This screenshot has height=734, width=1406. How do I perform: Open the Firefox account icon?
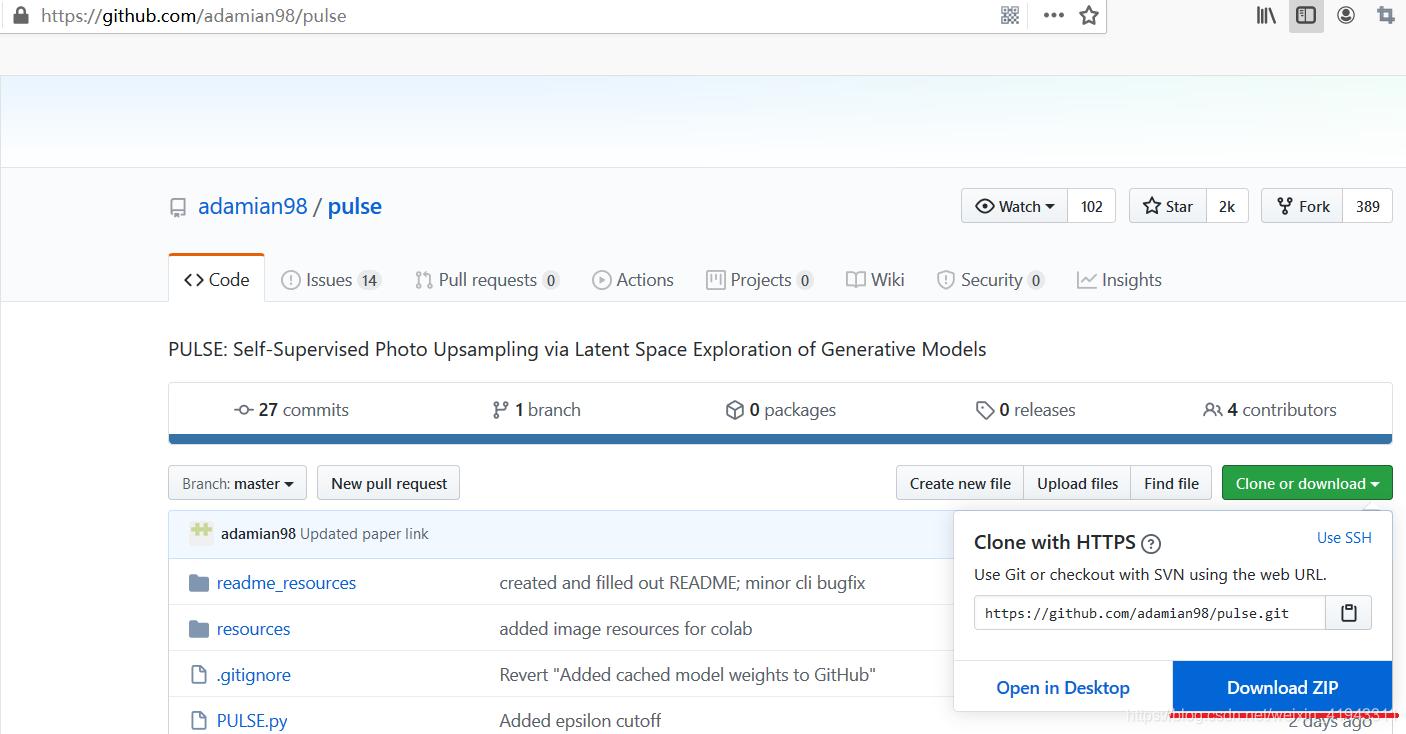1346,15
